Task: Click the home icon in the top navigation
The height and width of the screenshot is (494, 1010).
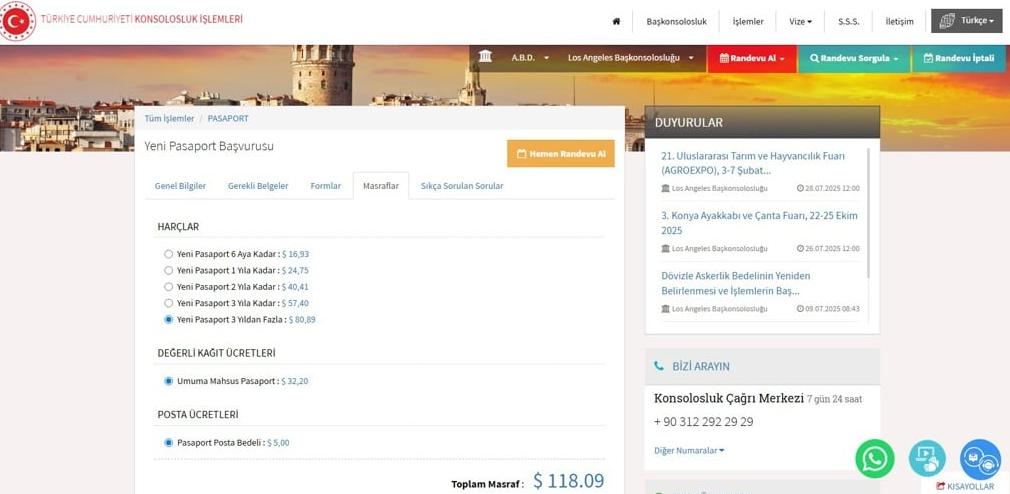Action: coord(616,21)
